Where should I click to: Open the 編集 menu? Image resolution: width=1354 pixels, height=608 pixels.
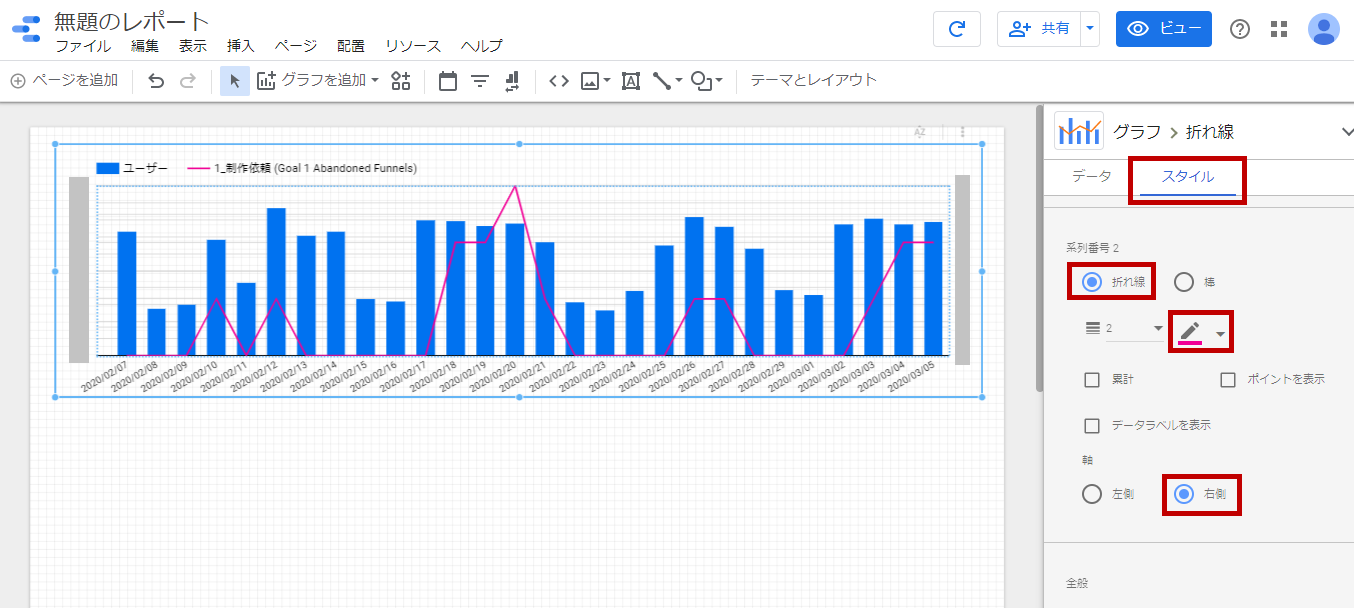tap(145, 46)
